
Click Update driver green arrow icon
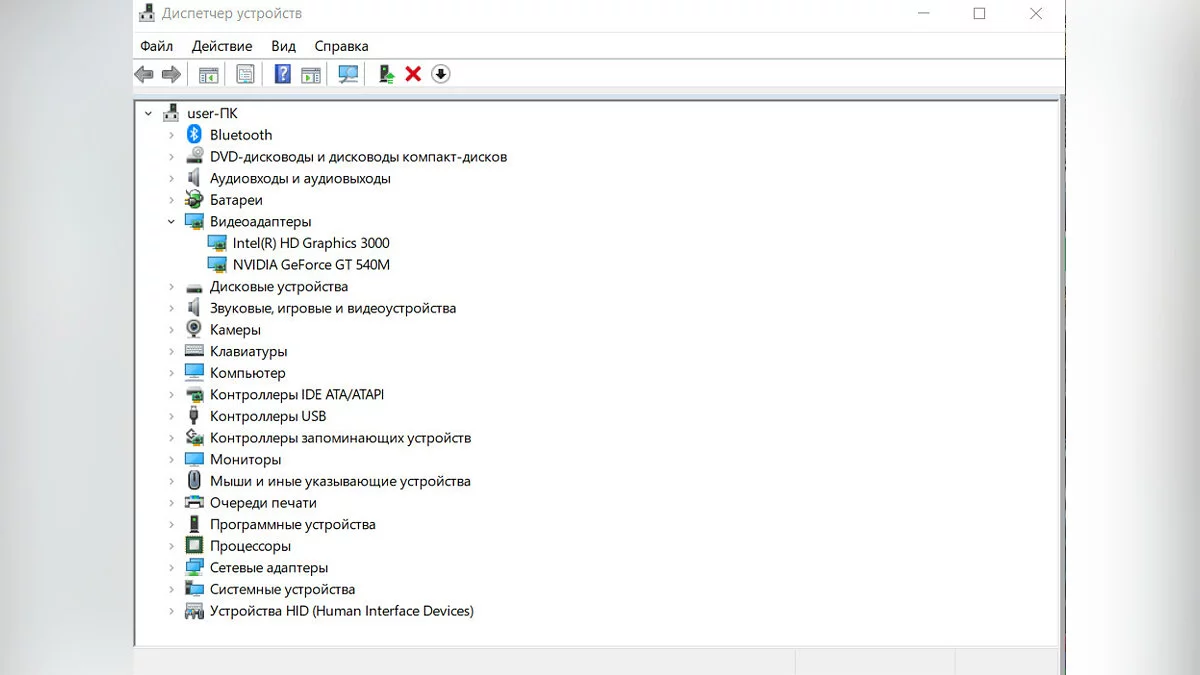(386, 74)
